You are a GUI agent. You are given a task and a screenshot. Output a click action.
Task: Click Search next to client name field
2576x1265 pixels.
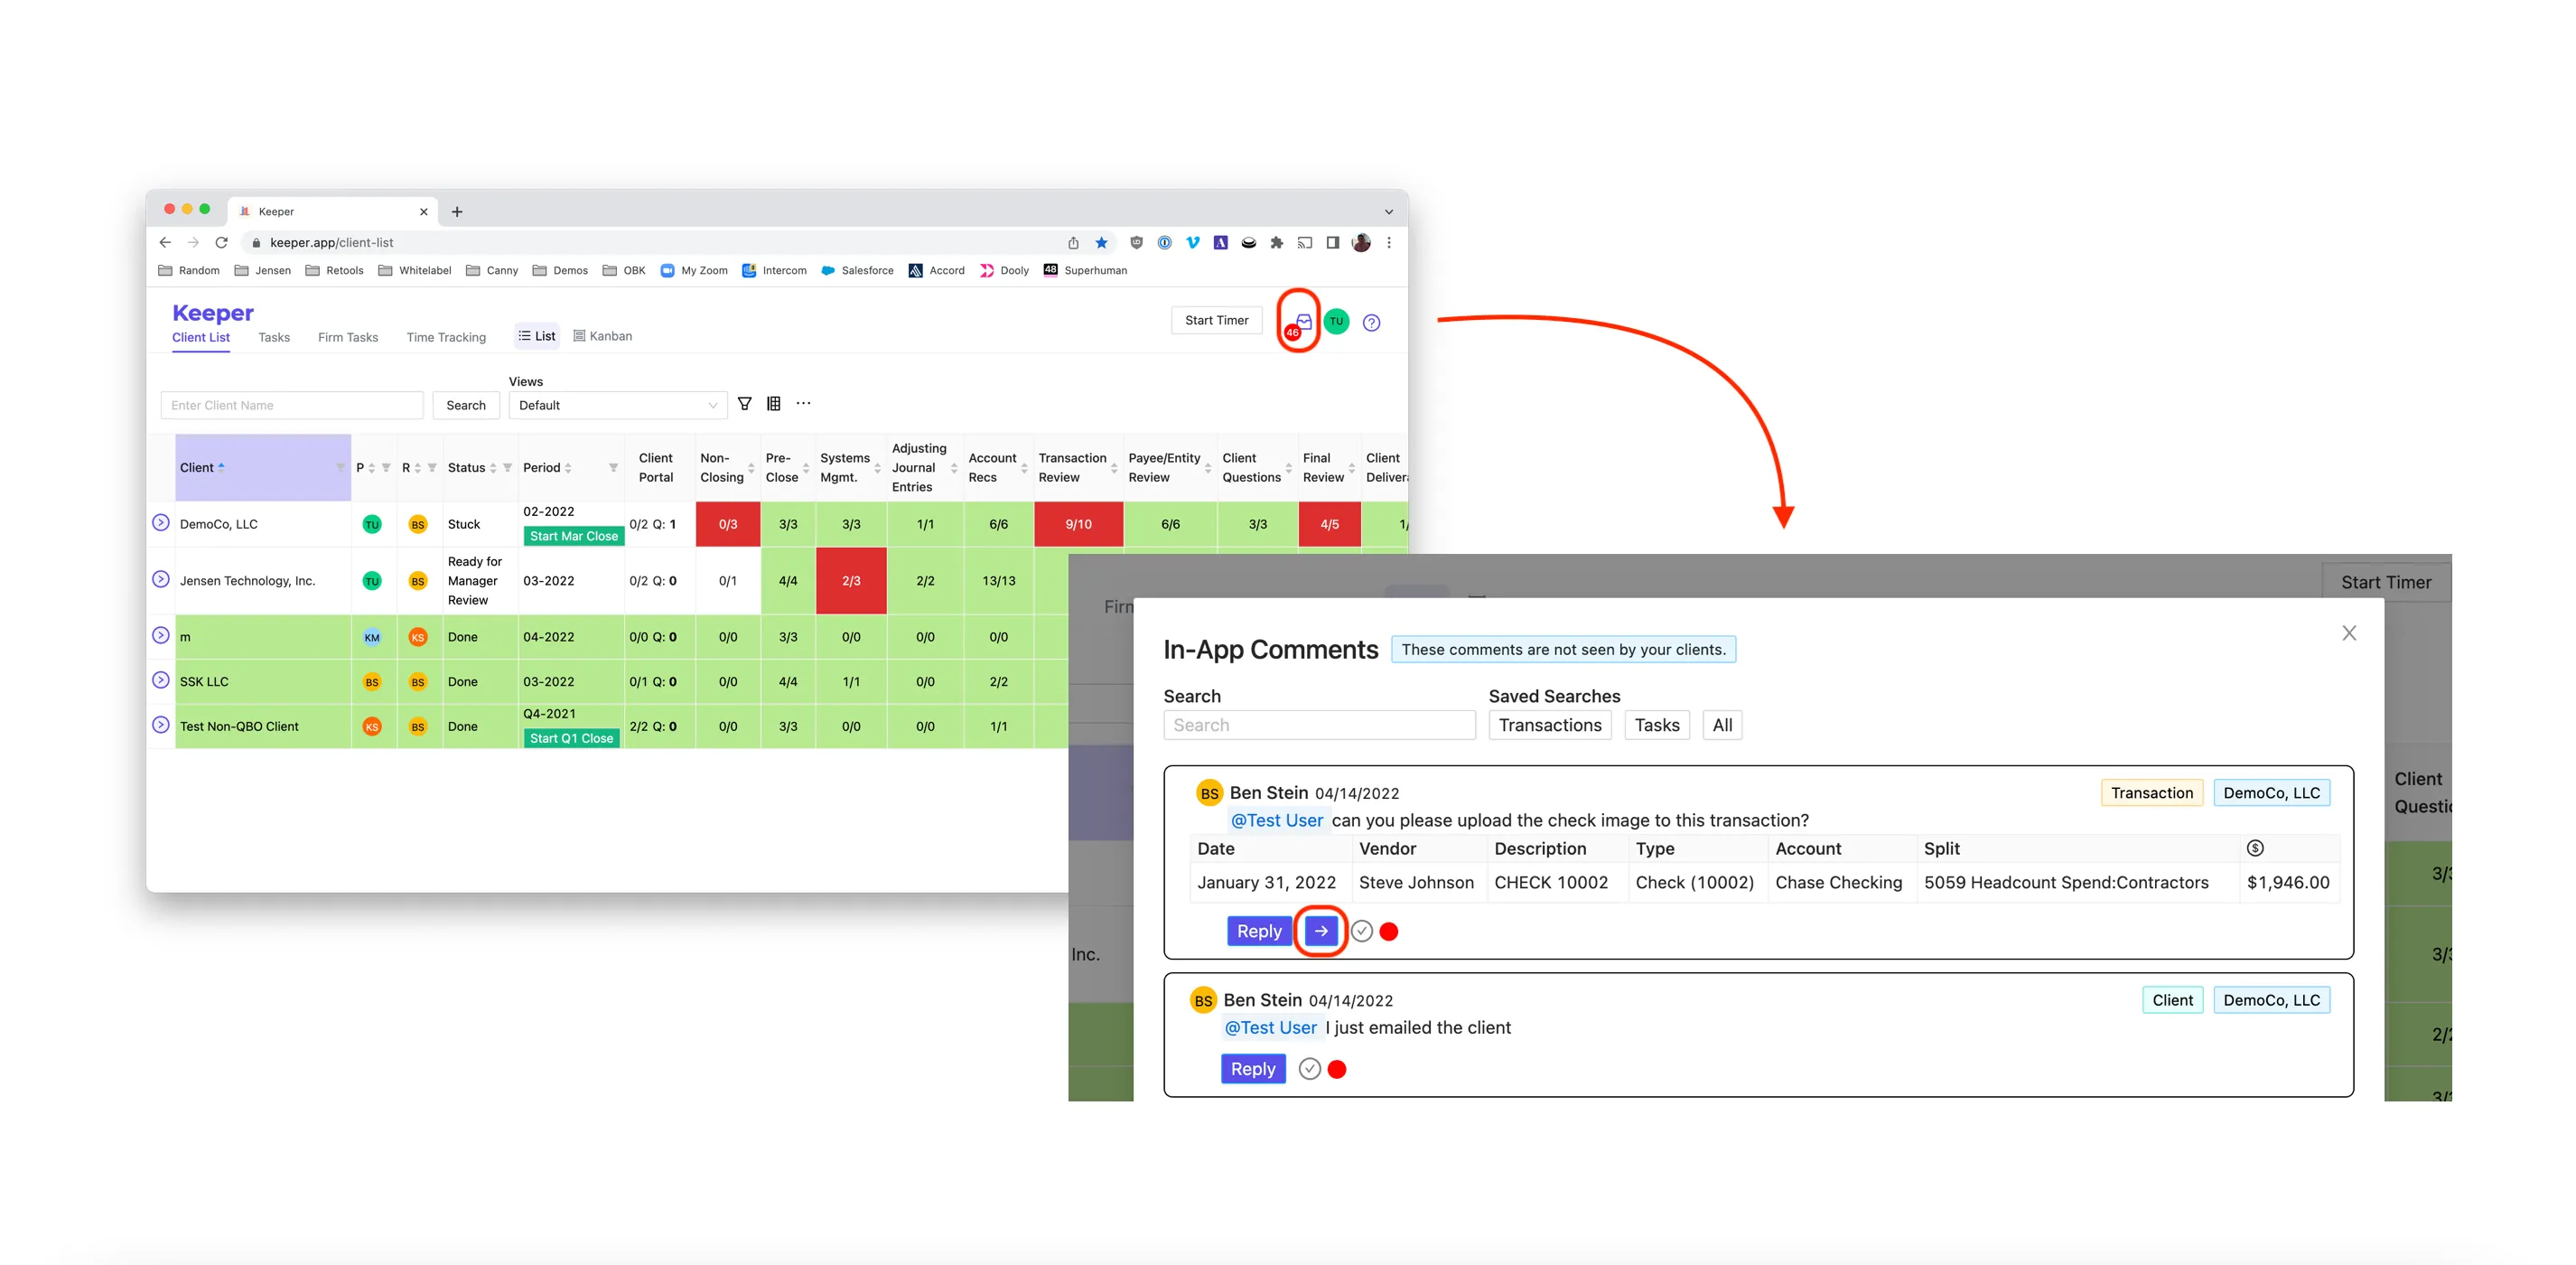click(466, 405)
